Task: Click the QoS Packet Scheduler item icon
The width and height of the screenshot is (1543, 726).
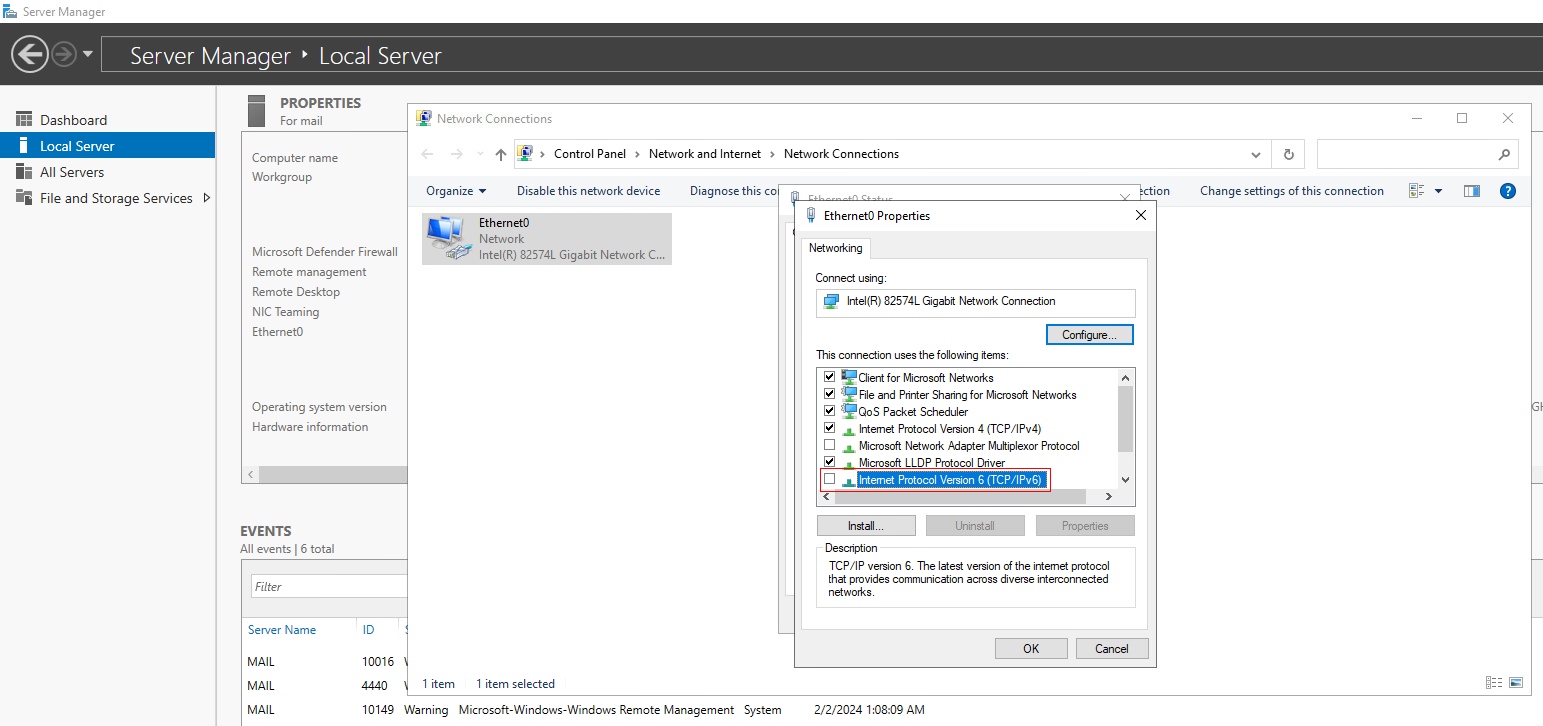Action: pos(849,411)
